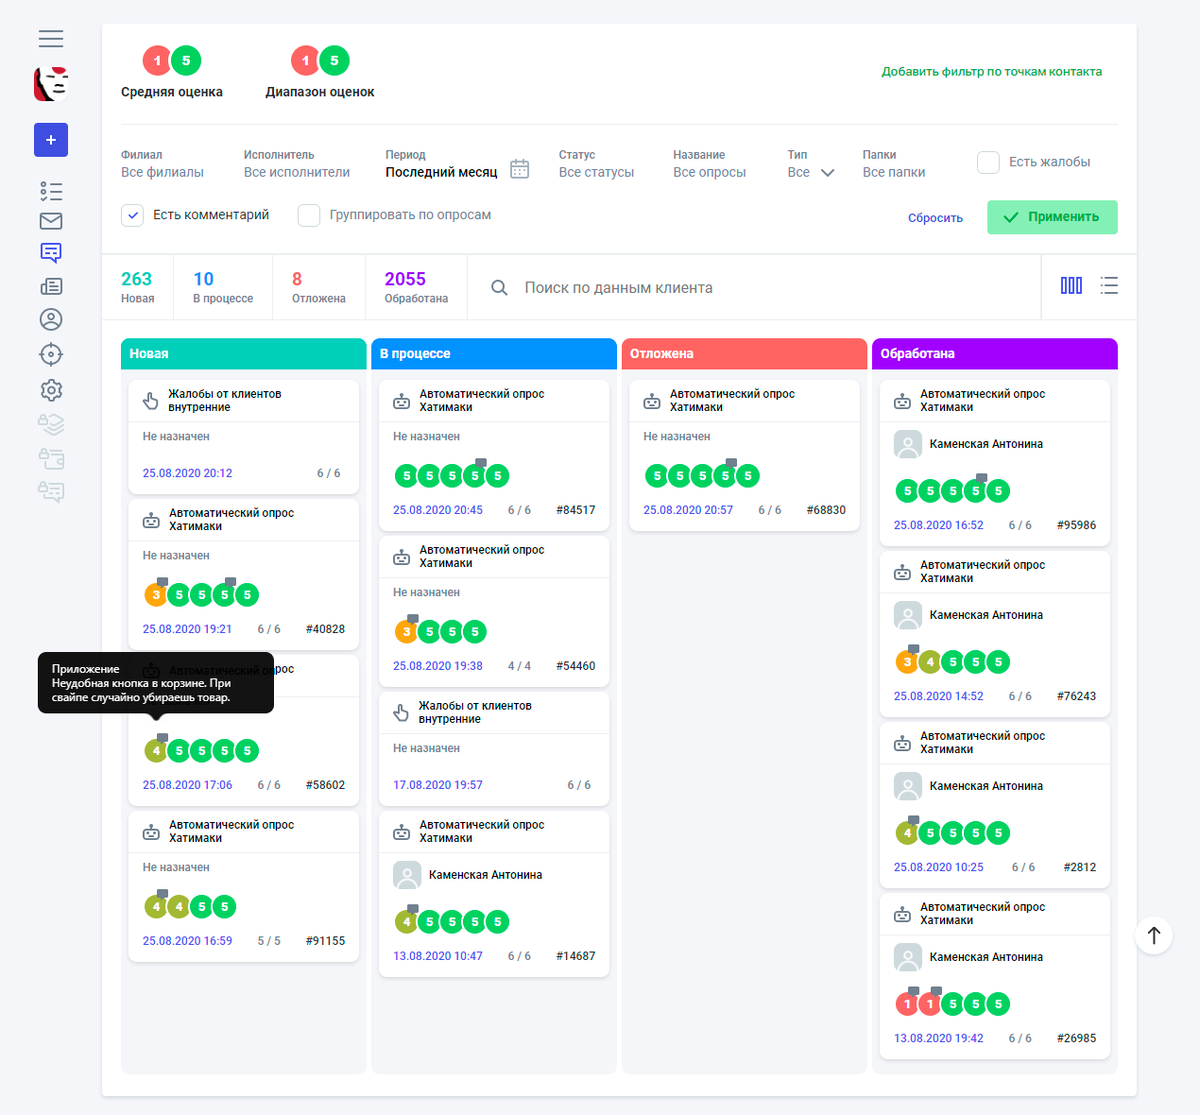Click Каменская Антонина avatar on card #95986

click(x=907, y=444)
